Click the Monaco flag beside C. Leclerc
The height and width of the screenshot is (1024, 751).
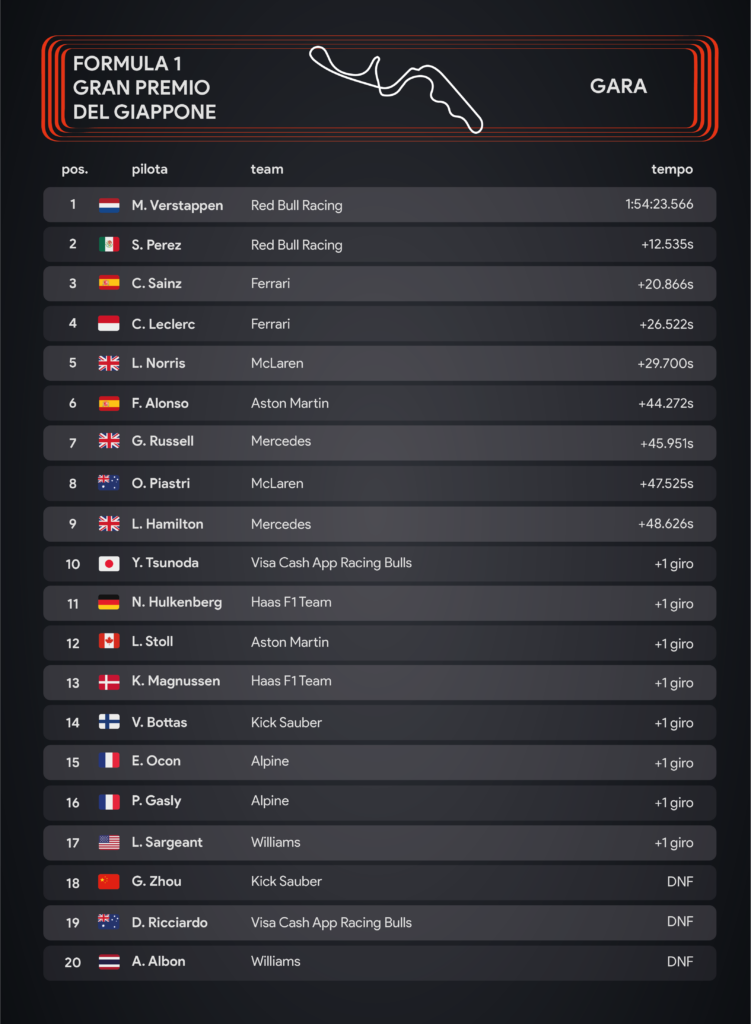[109, 323]
